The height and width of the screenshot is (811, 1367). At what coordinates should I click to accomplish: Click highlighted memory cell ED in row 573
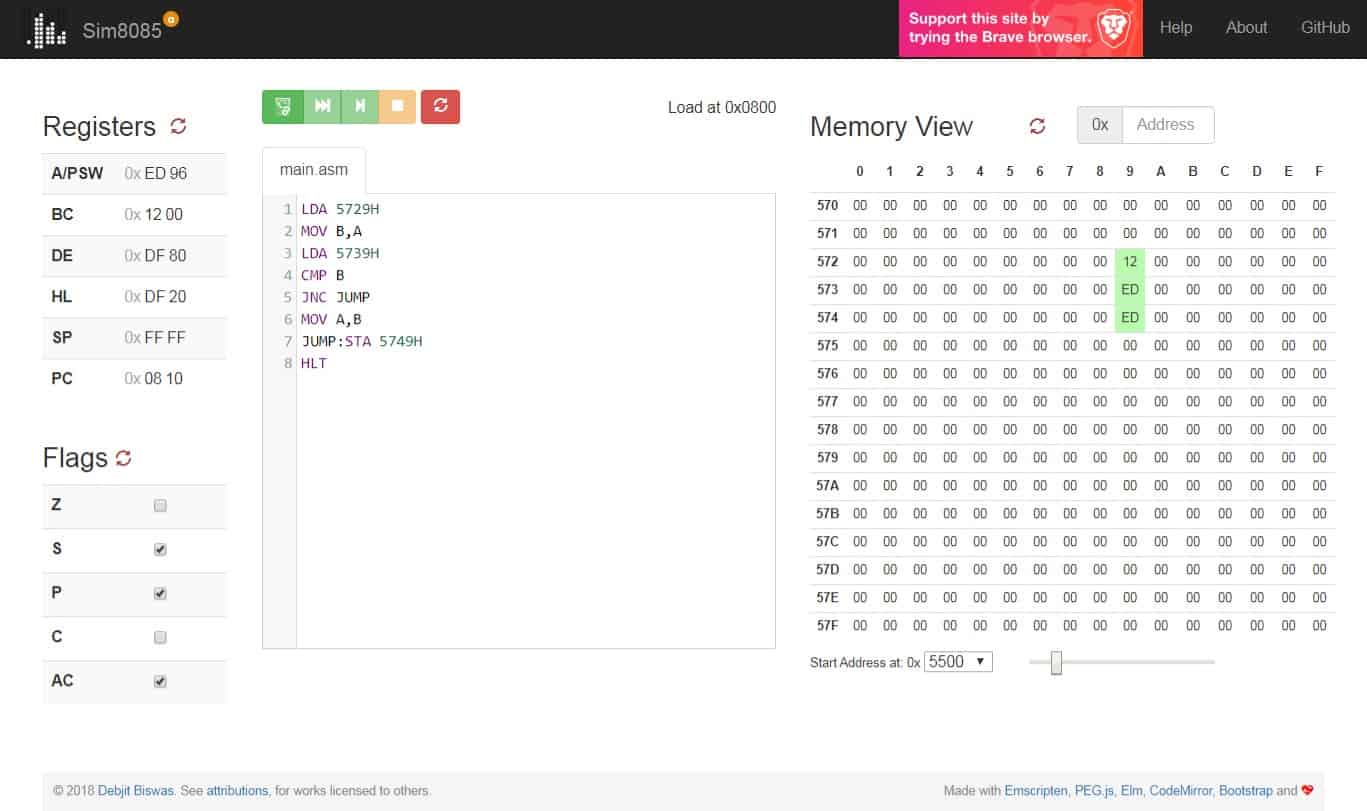pos(1130,289)
